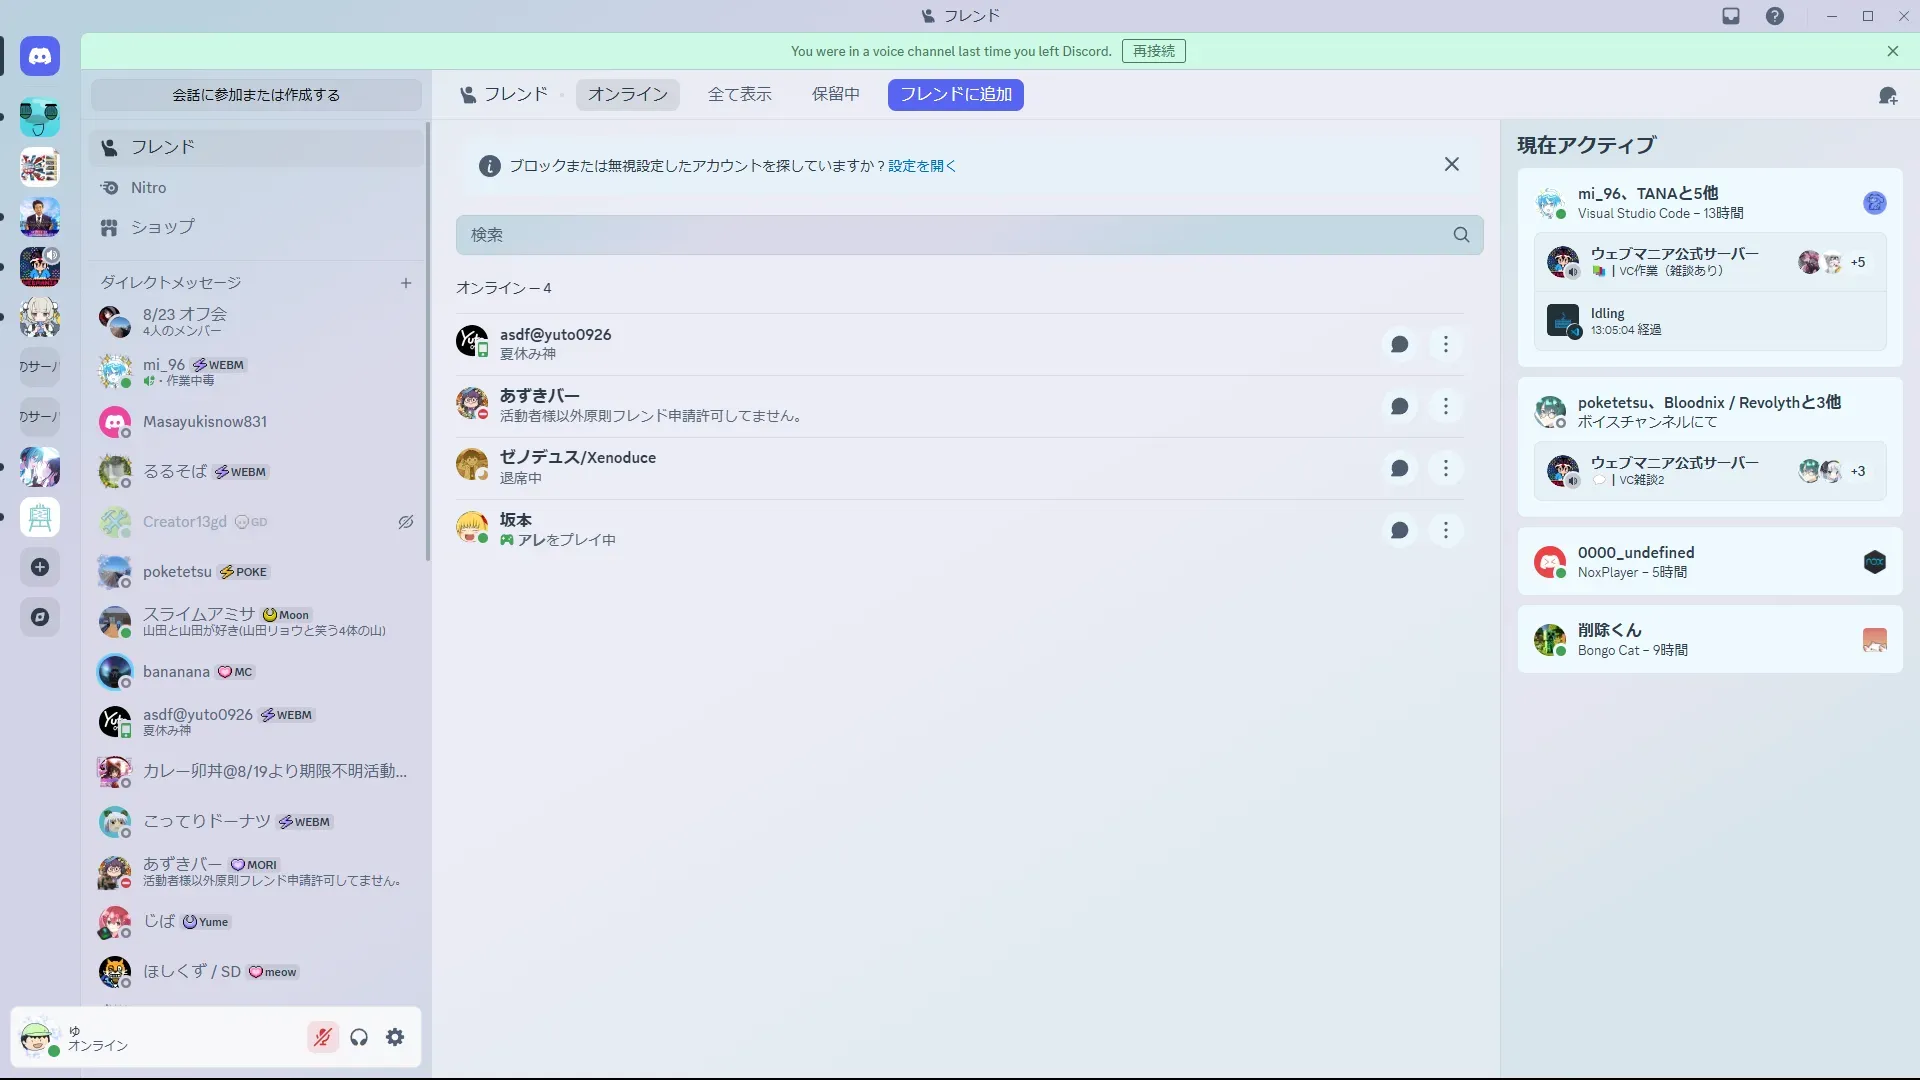Open the Discover servers compass icon
Screen dimensions: 1920x1080
coord(40,617)
